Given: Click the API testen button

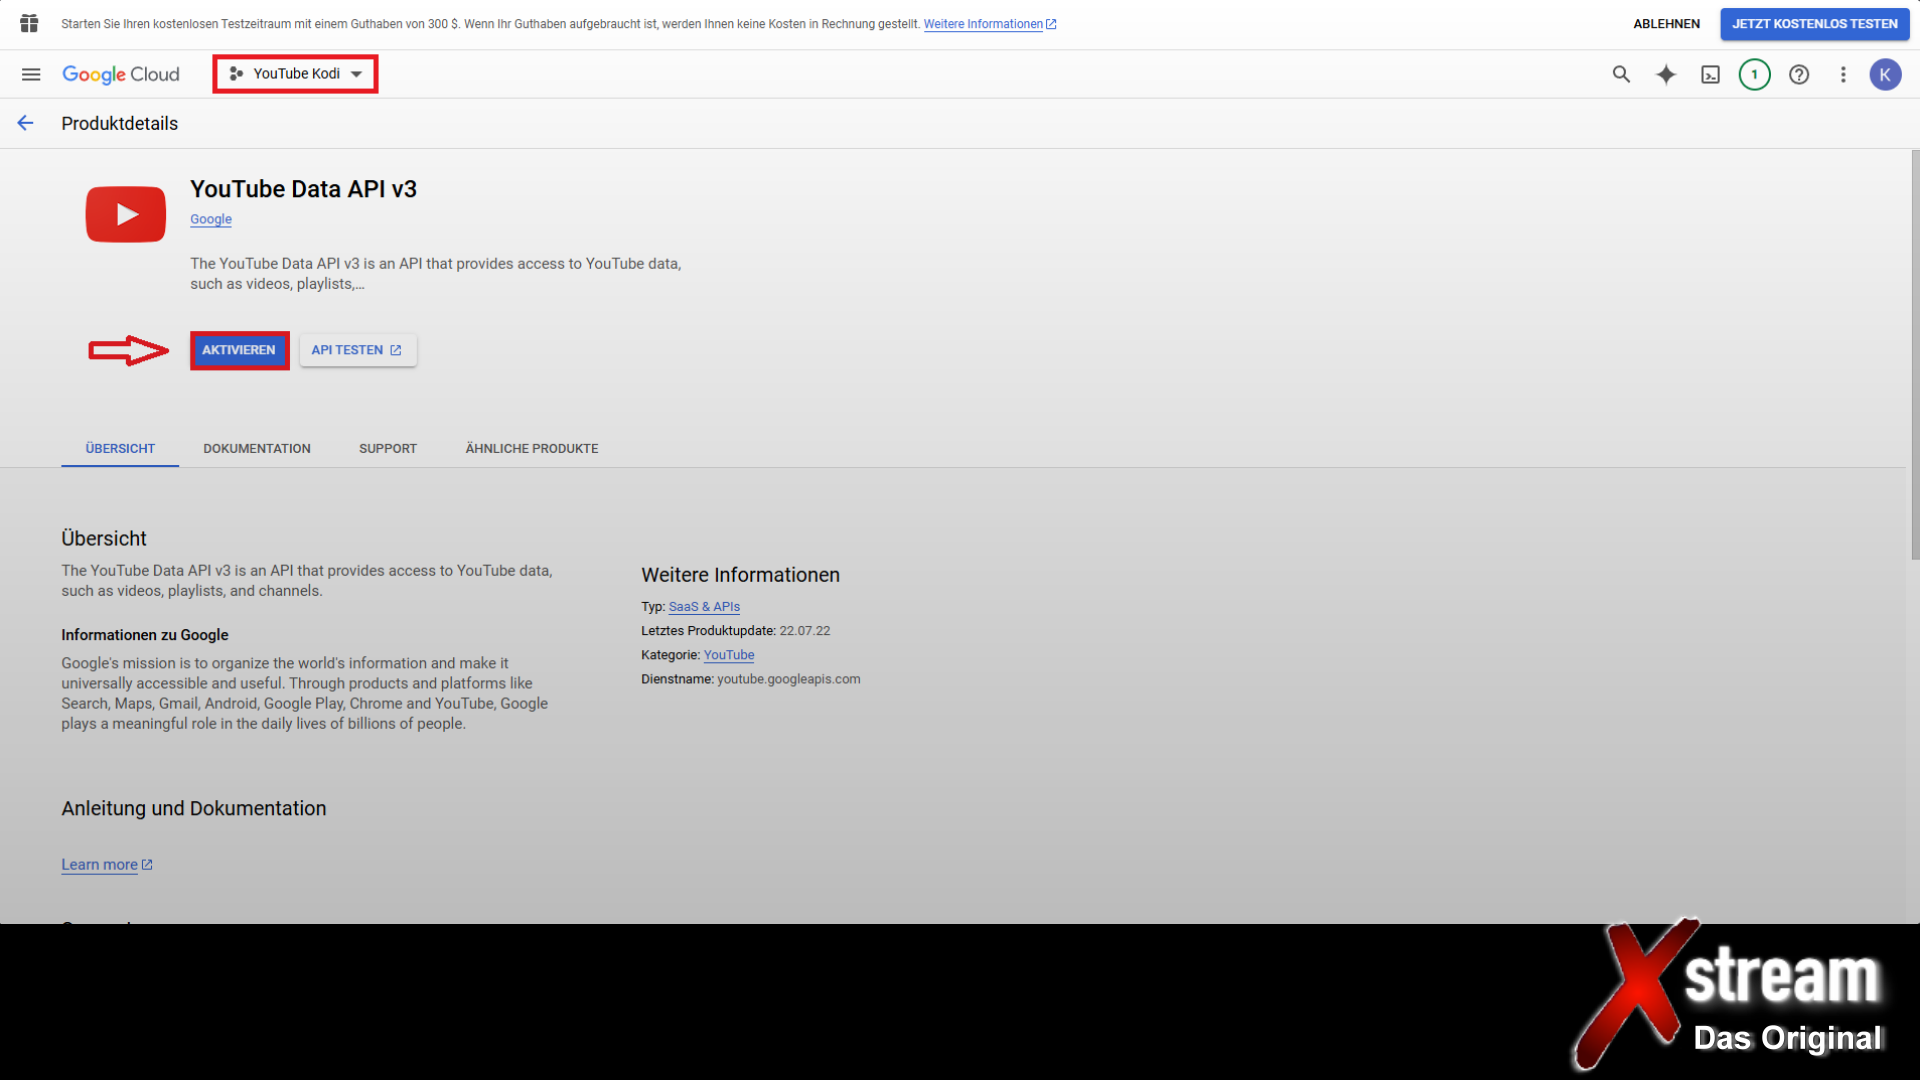Looking at the screenshot, I should (x=357, y=350).
